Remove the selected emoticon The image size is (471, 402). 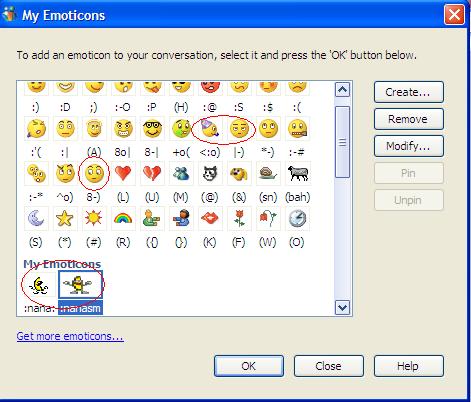pyautogui.click(x=409, y=119)
